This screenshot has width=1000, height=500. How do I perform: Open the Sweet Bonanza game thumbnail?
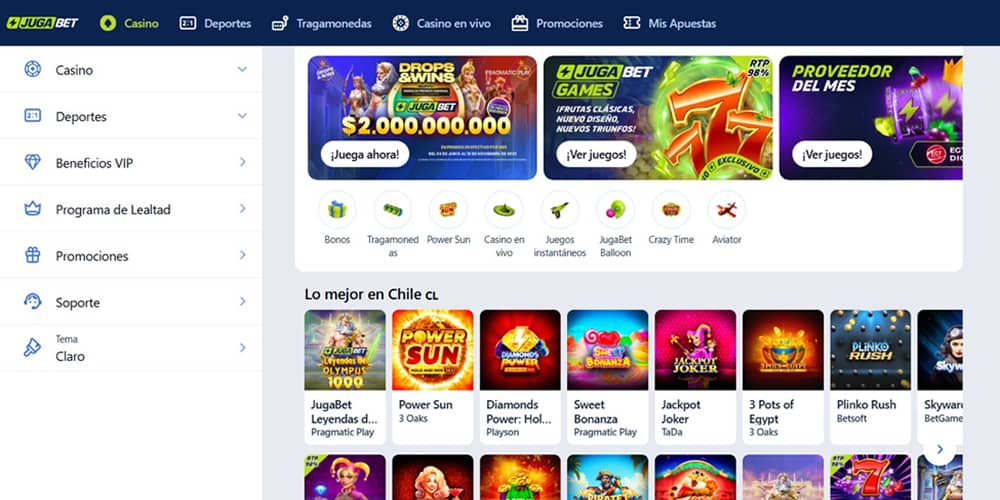coord(607,350)
